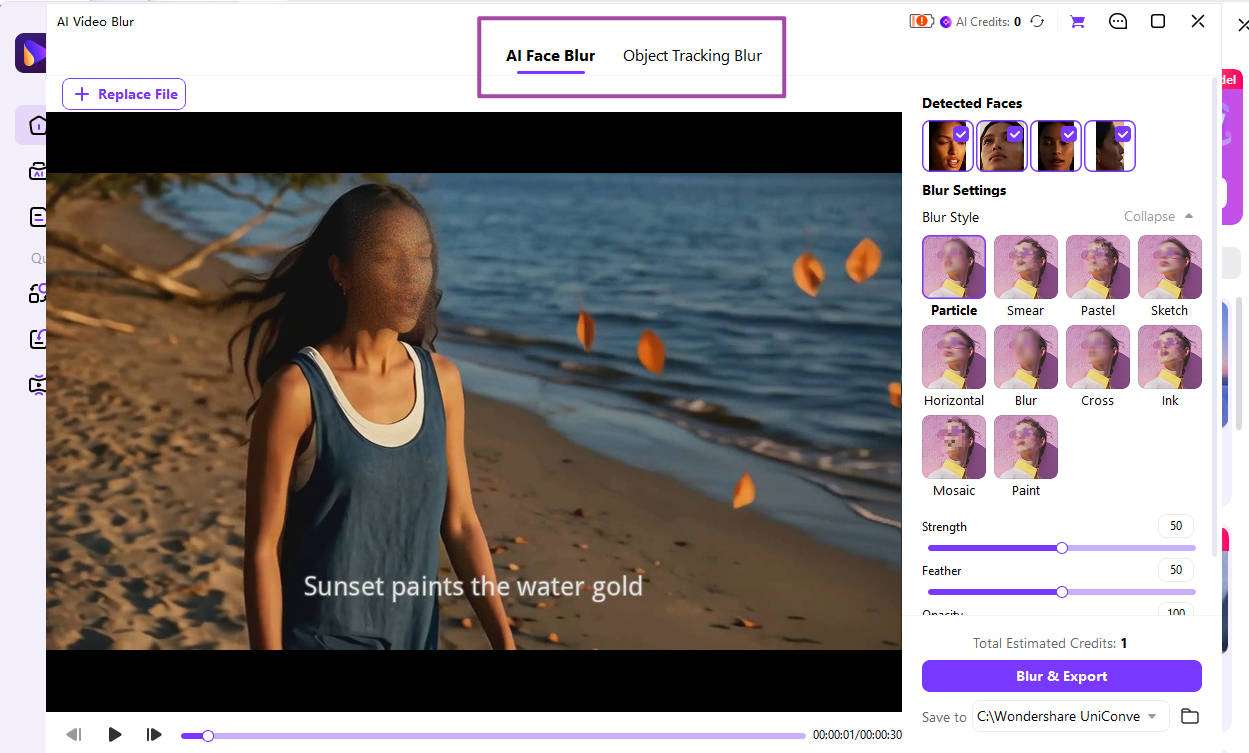The image size is (1249, 753).
Task: Click the orange battery warning icon
Action: pyautogui.click(x=921, y=21)
